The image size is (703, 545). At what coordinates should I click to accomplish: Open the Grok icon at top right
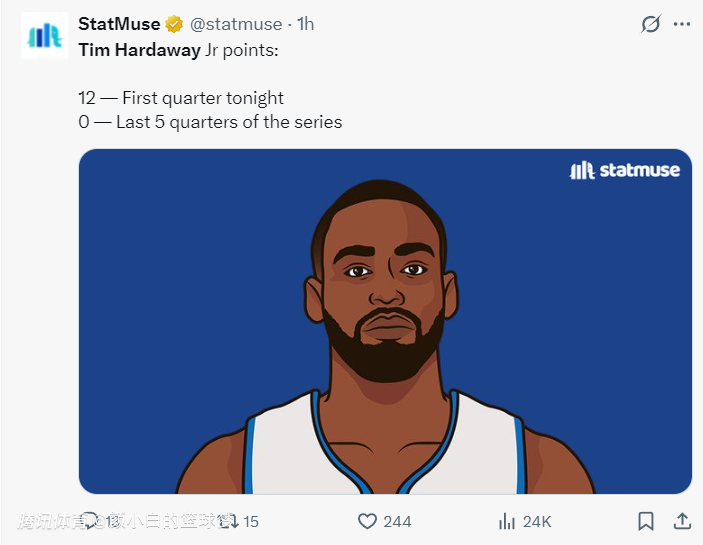coord(651,24)
